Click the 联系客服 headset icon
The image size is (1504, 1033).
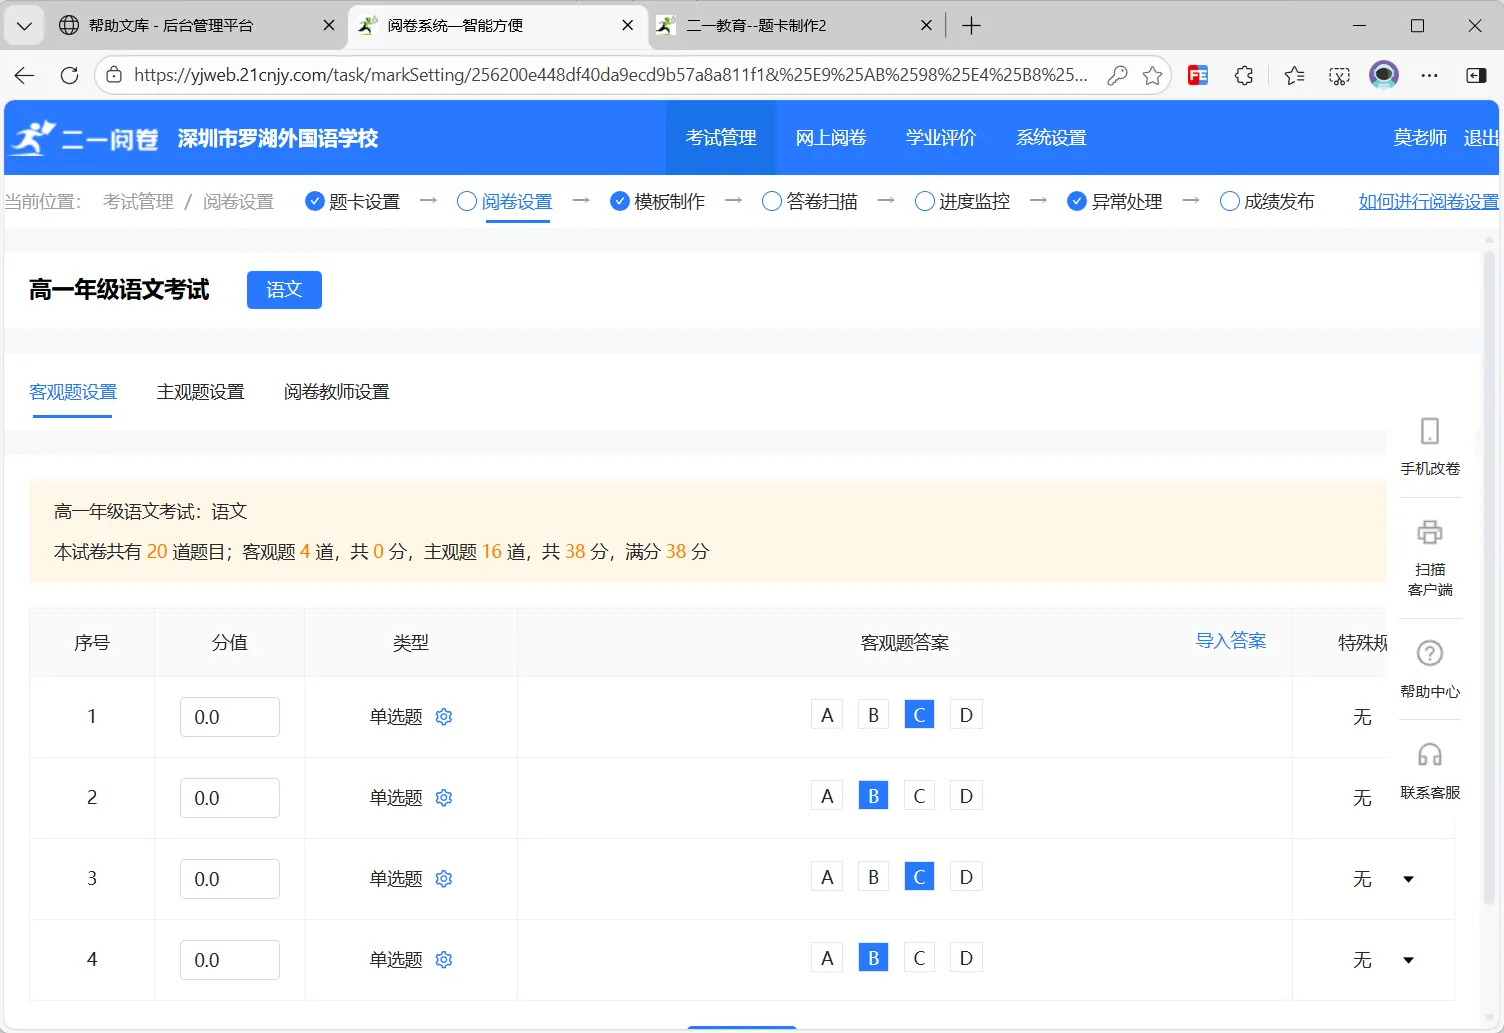(x=1429, y=755)
